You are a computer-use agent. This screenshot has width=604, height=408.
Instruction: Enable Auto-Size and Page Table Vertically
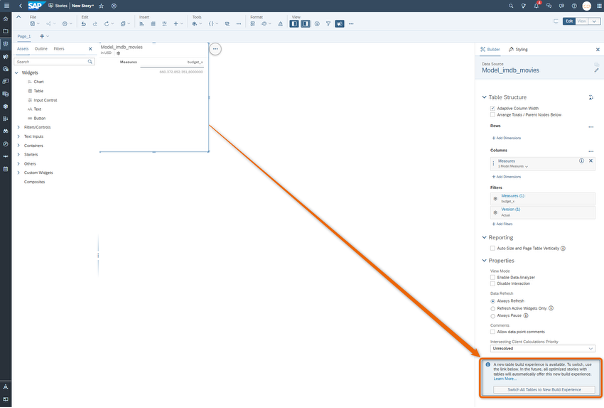click(x=492, y=248)
